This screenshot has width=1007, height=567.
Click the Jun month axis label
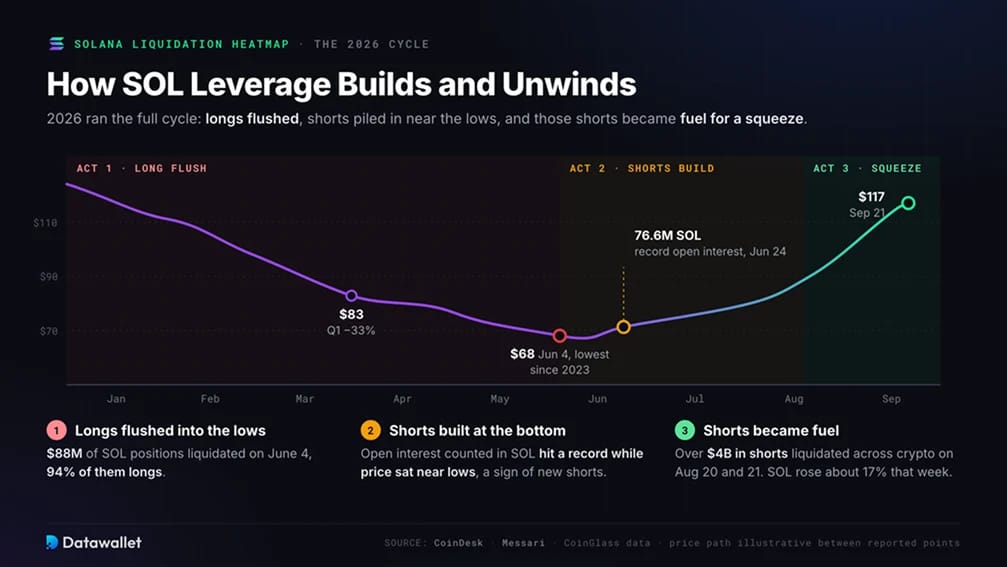[597, 399]
